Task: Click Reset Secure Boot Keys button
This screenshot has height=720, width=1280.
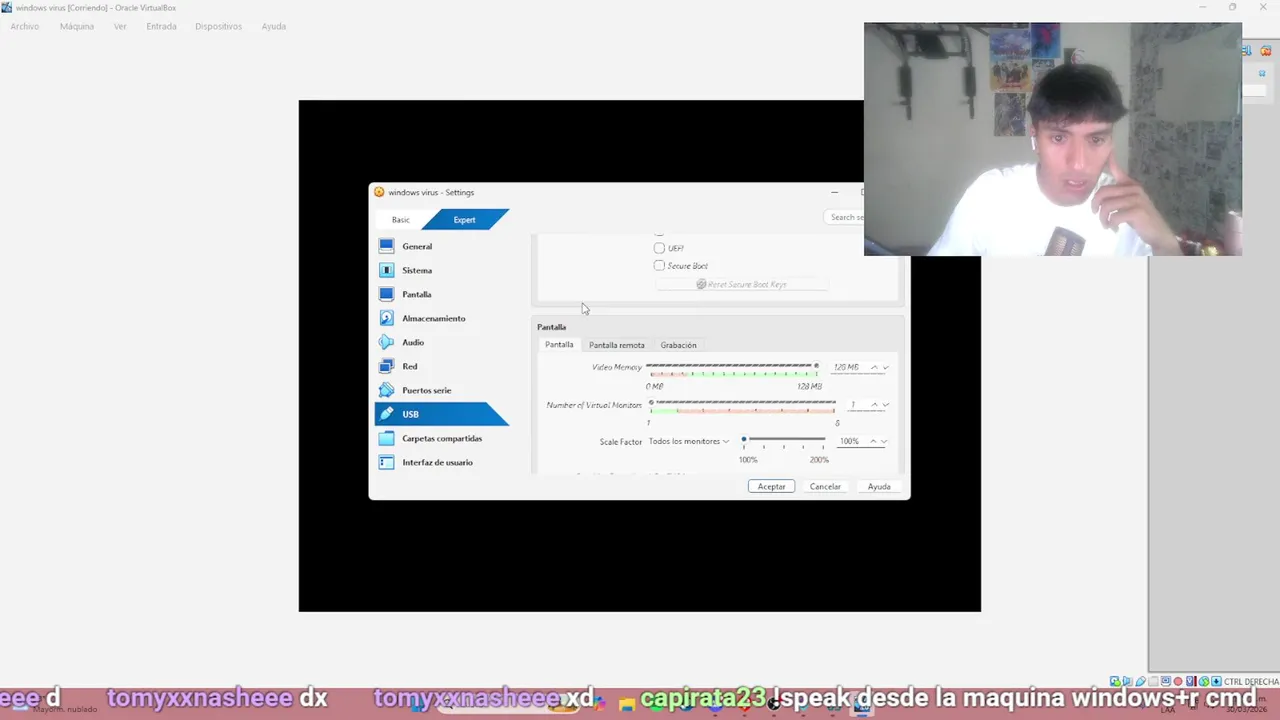Action: (741, 284)
